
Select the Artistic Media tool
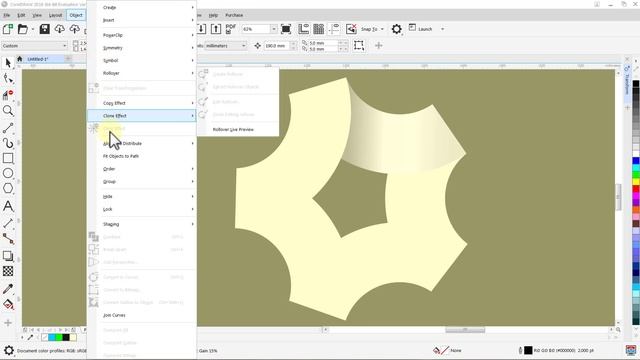pos(8,143)
